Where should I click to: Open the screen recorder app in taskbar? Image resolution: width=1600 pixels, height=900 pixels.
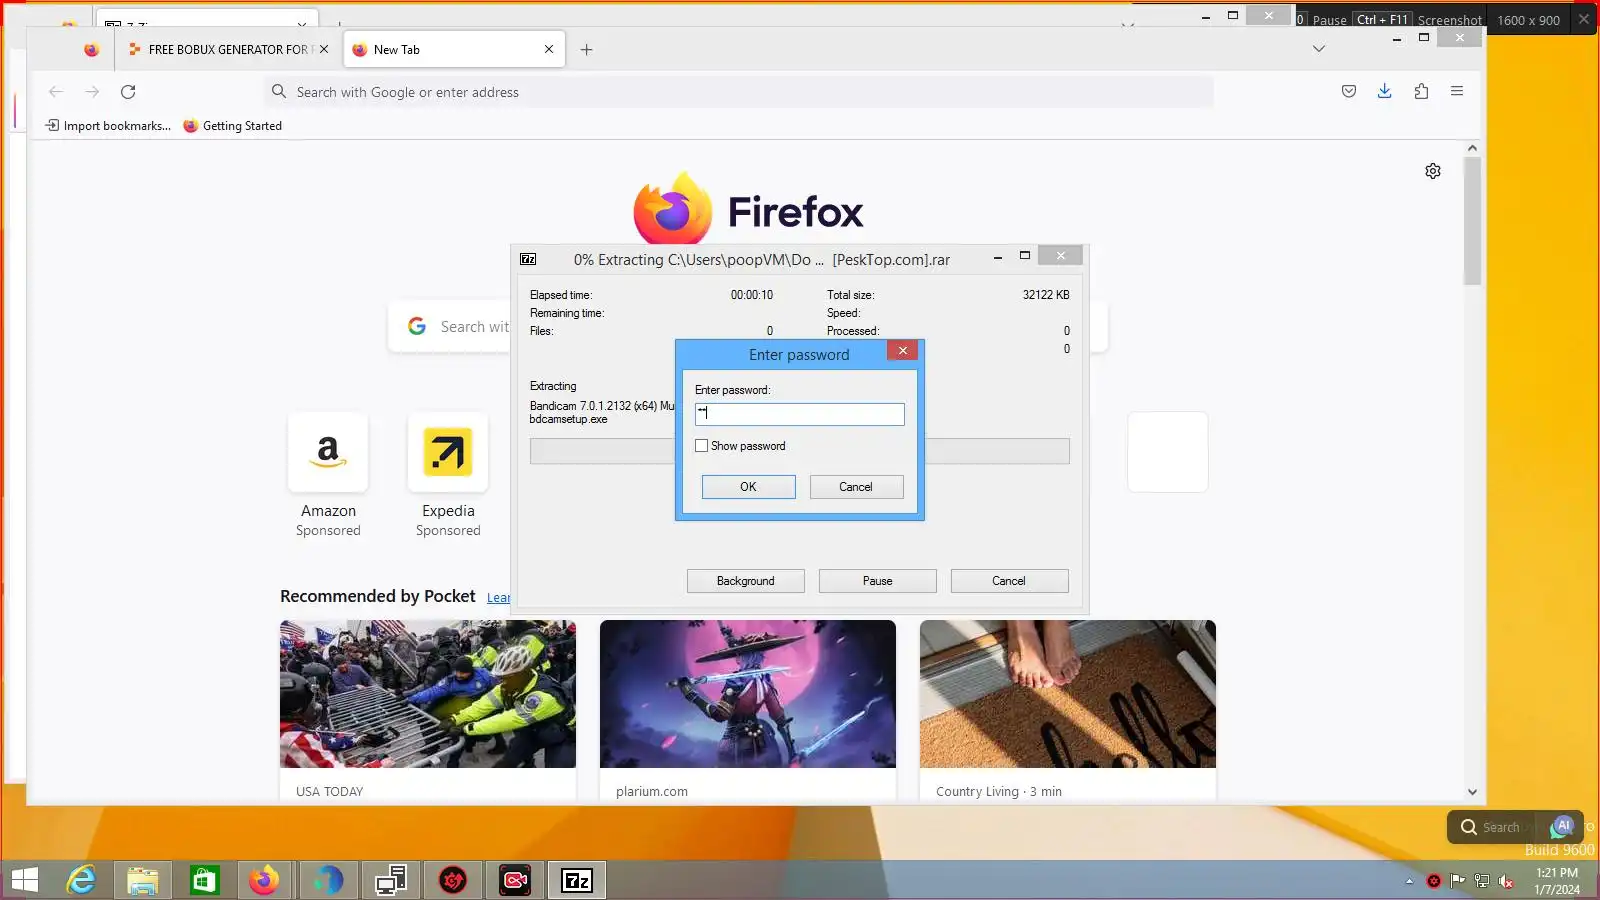515,880
